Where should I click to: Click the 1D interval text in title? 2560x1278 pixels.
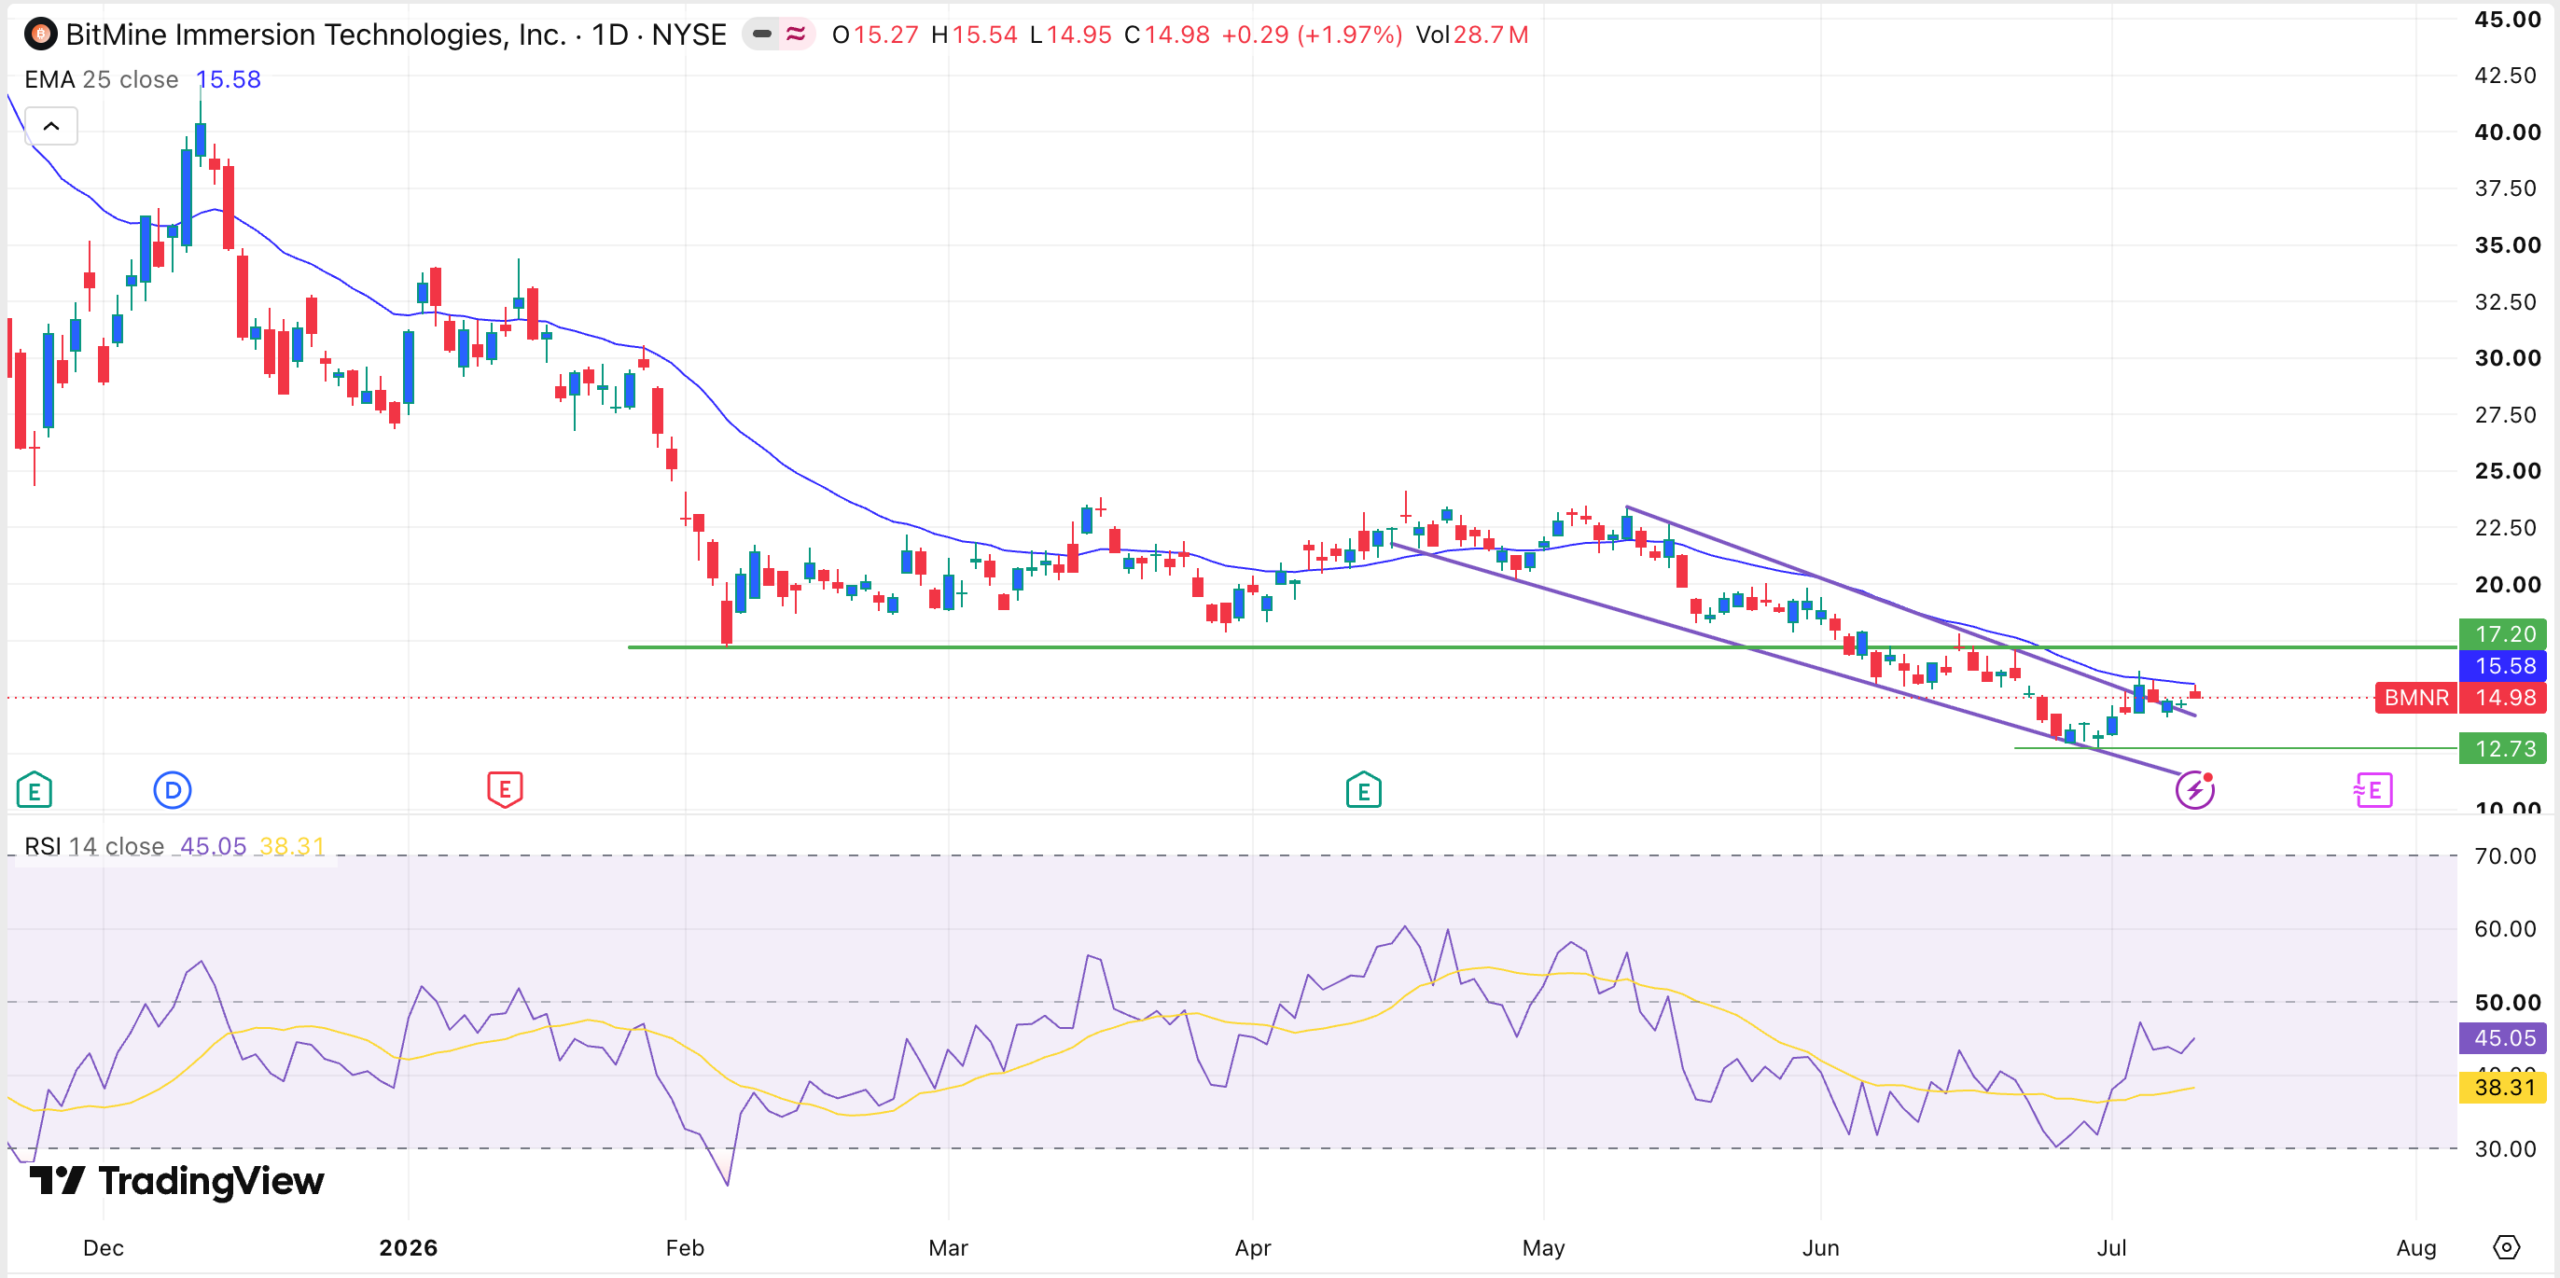pyautogui.click(x=609, y=35)
